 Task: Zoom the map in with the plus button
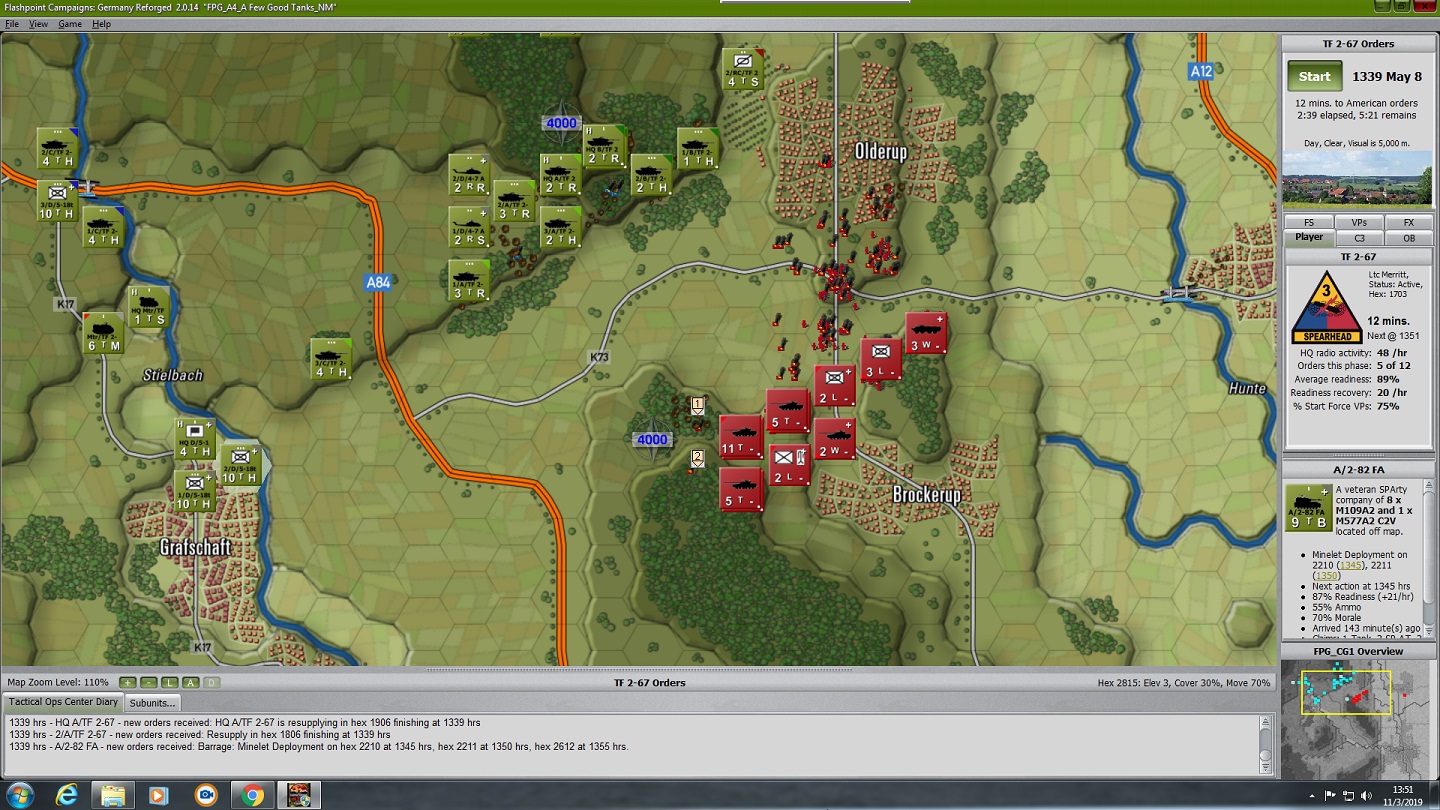pos(127,683)
